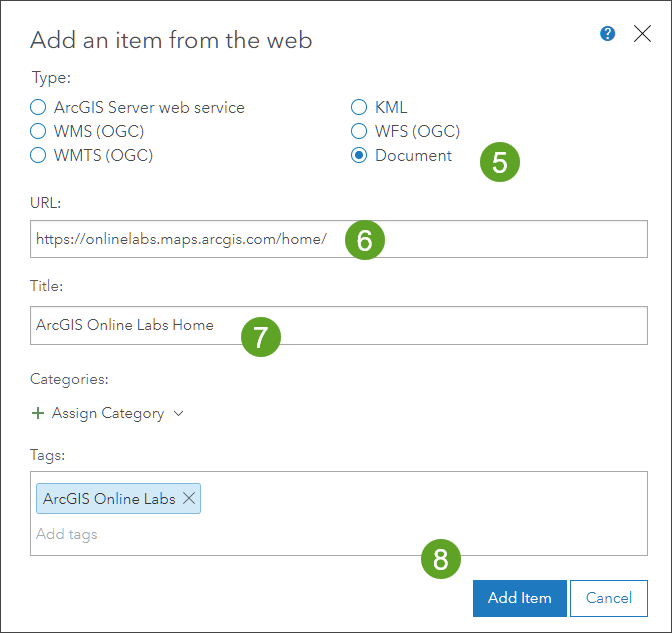Choose the WMS (OGC) radio option
Screen dimensions: 672x633
click(x=38, y=131)
